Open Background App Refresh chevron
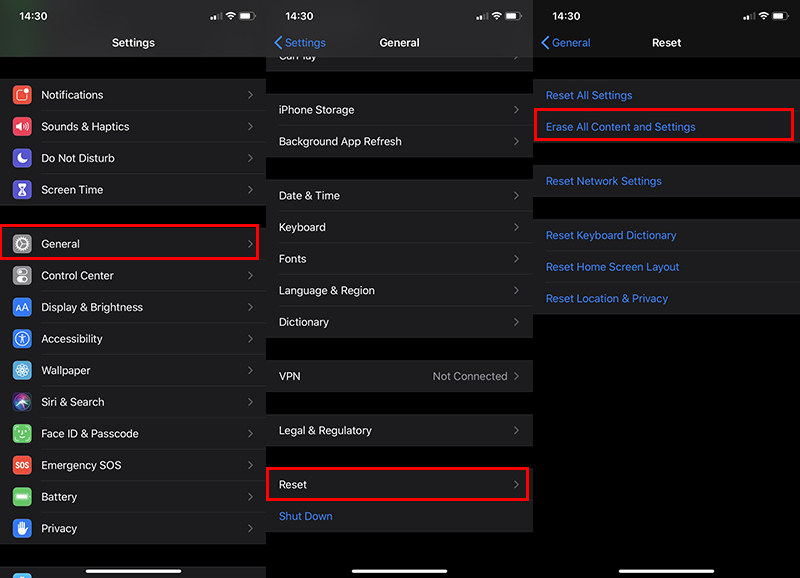This screenshot has height=578, width=800. coord(516,141)
